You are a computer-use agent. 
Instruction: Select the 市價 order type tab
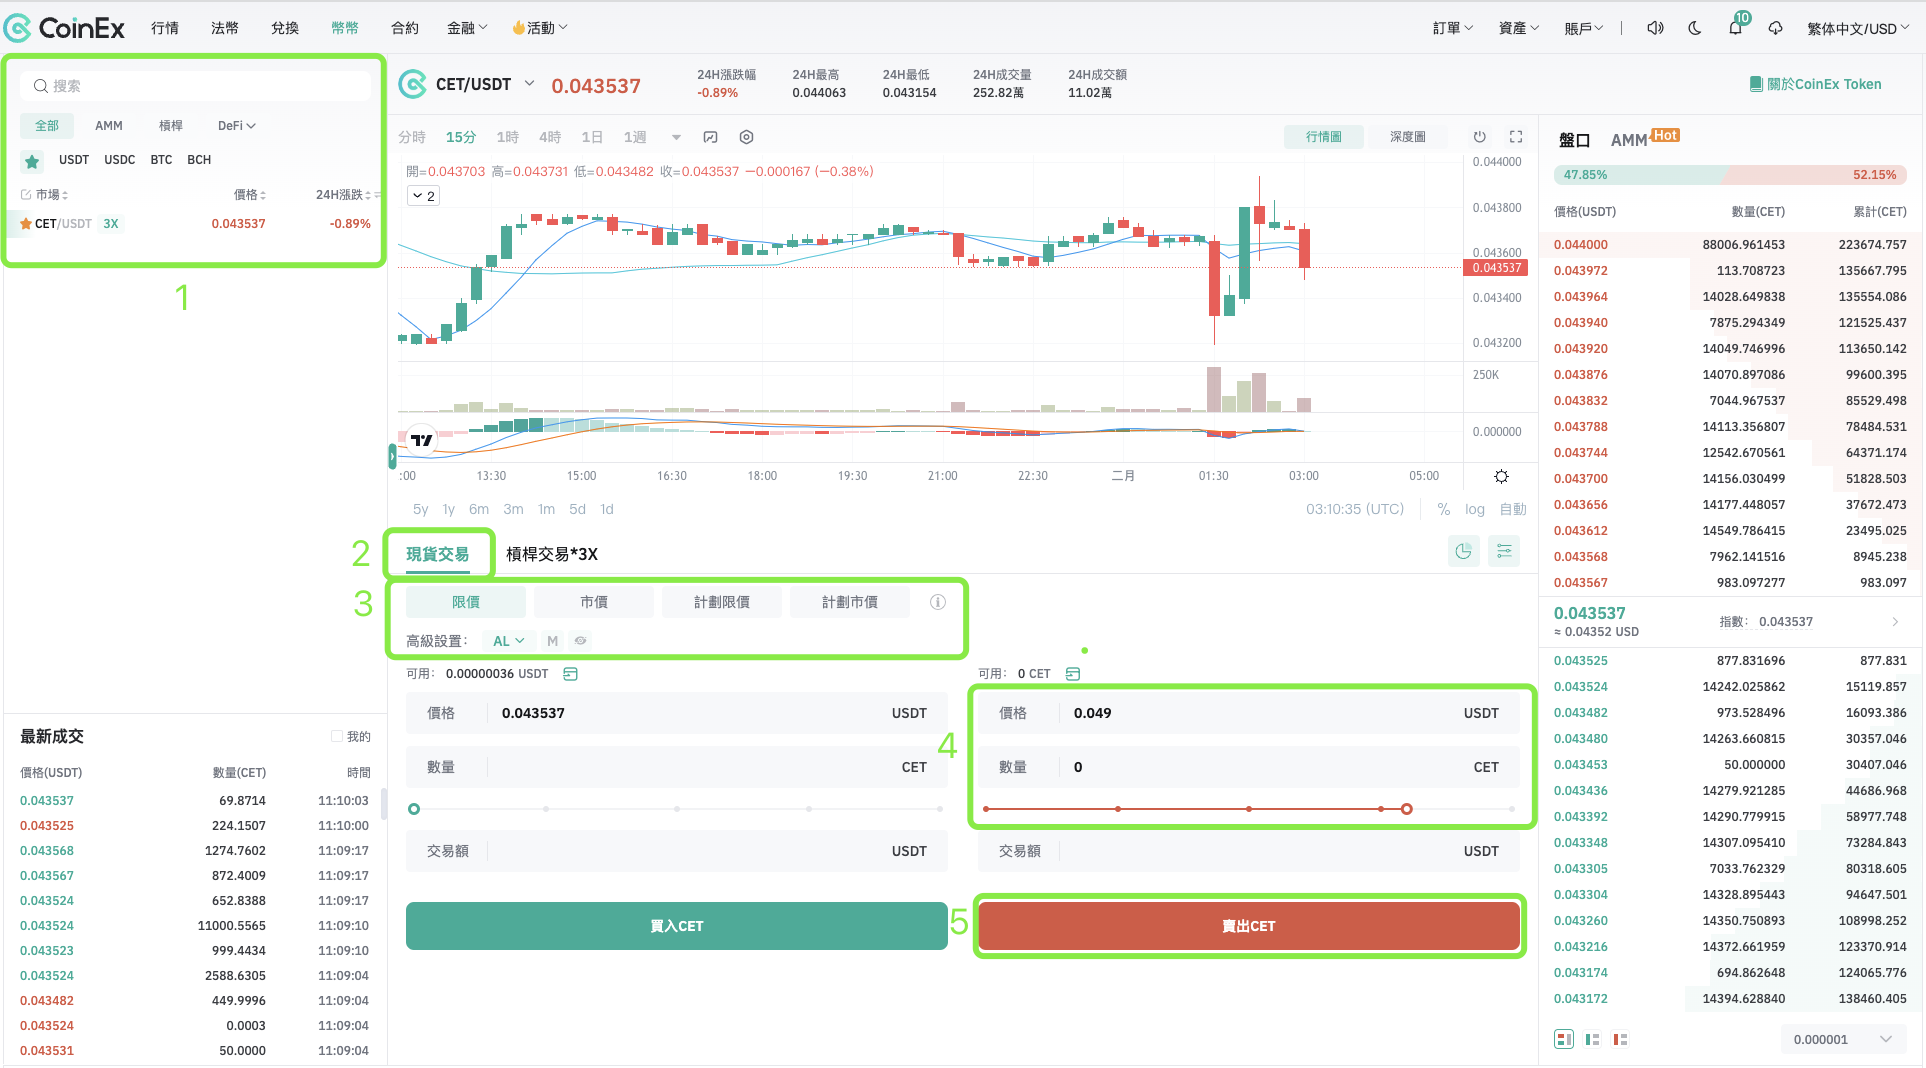point(594,602)
